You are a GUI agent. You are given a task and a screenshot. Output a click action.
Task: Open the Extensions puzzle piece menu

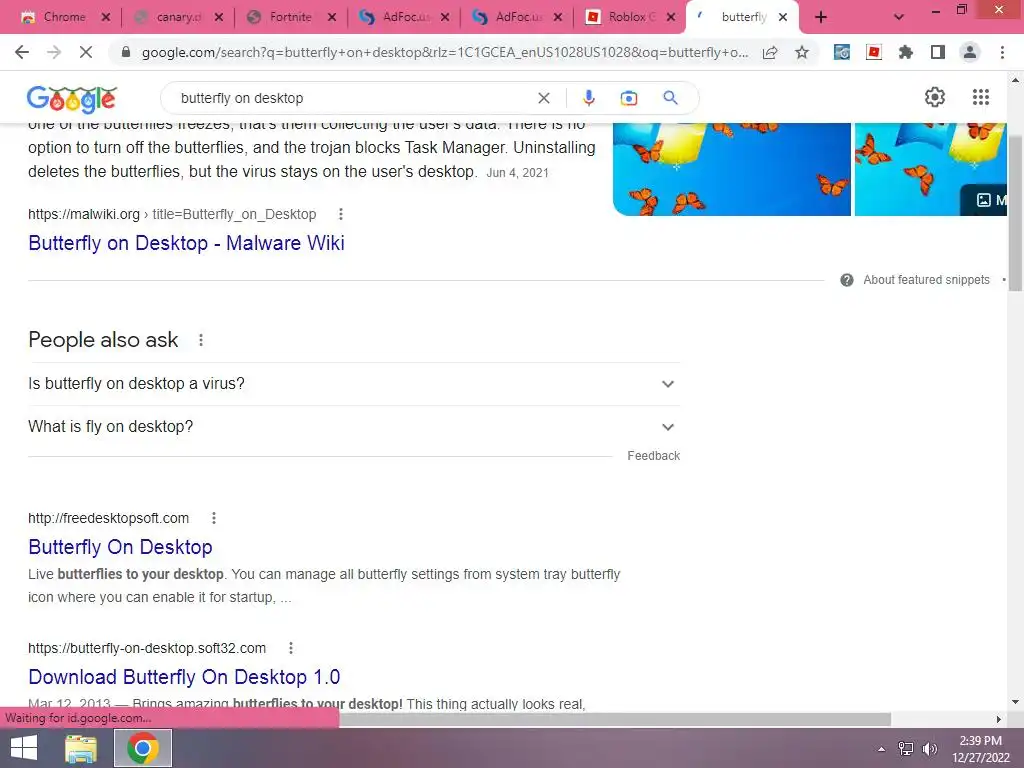(905, 52)
